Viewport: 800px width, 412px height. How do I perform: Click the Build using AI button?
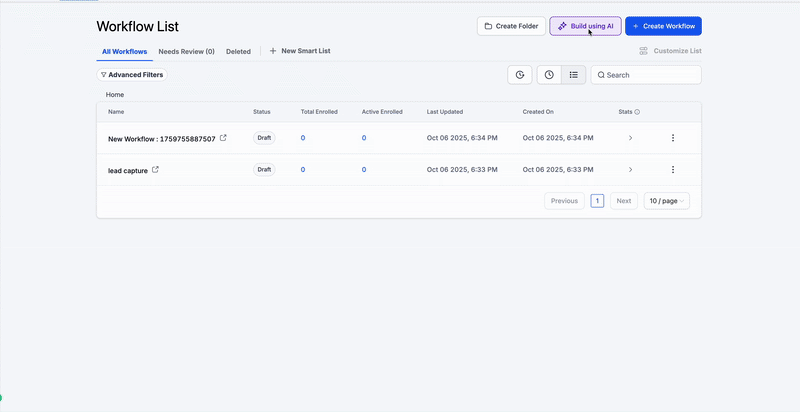(585, 26)
